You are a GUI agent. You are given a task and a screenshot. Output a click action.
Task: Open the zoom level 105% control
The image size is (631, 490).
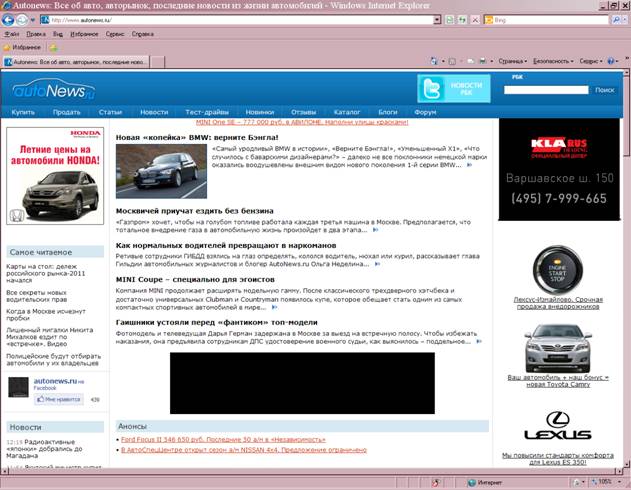tap(603, 482)
